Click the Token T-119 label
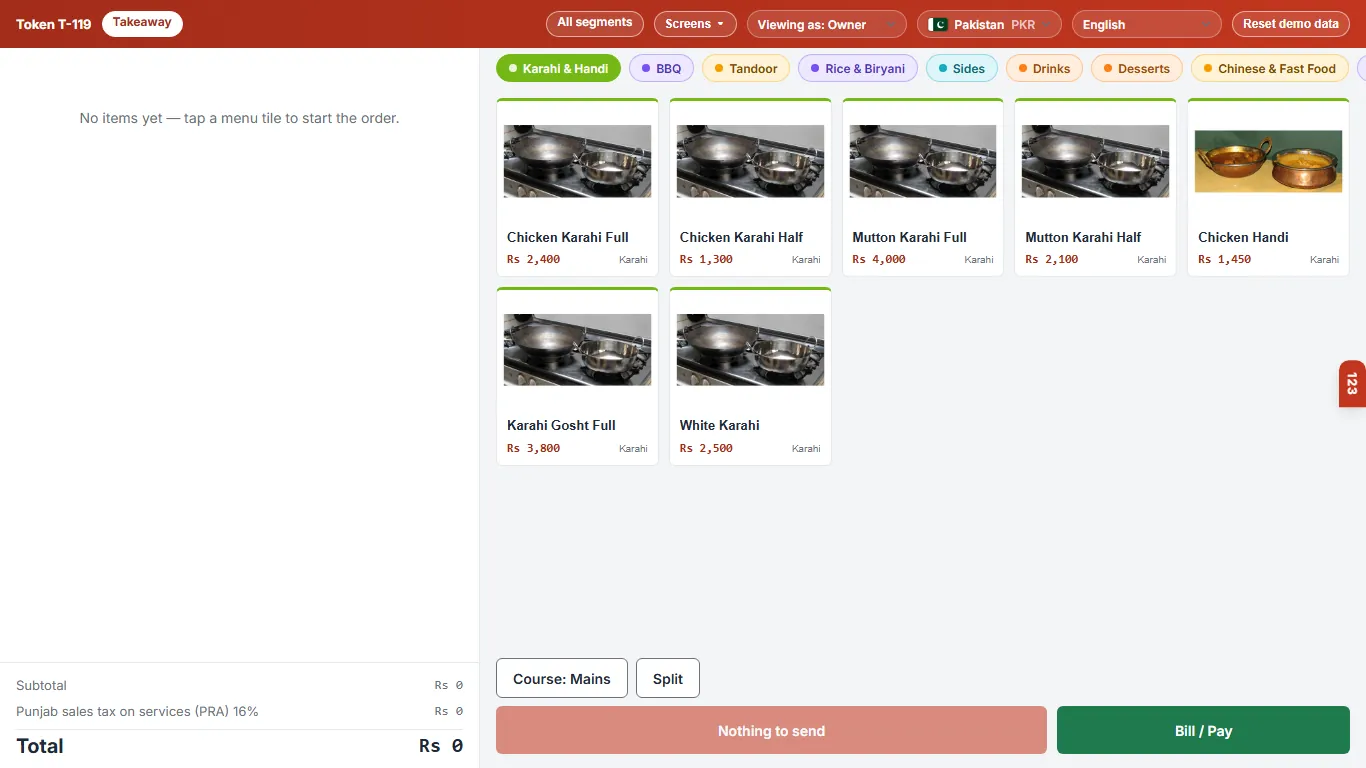1366x768 pixels. coord(53,24)
